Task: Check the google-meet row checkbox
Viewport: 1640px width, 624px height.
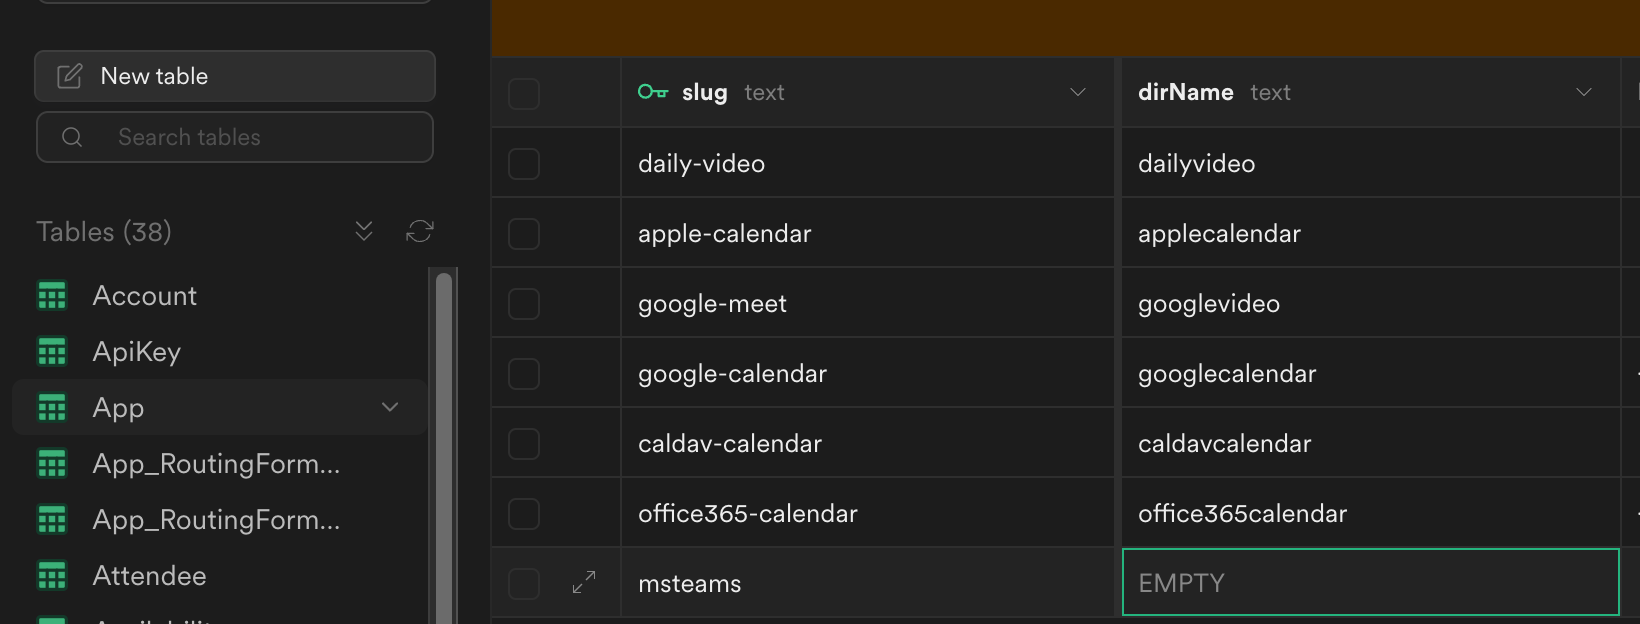Action: 523,303
